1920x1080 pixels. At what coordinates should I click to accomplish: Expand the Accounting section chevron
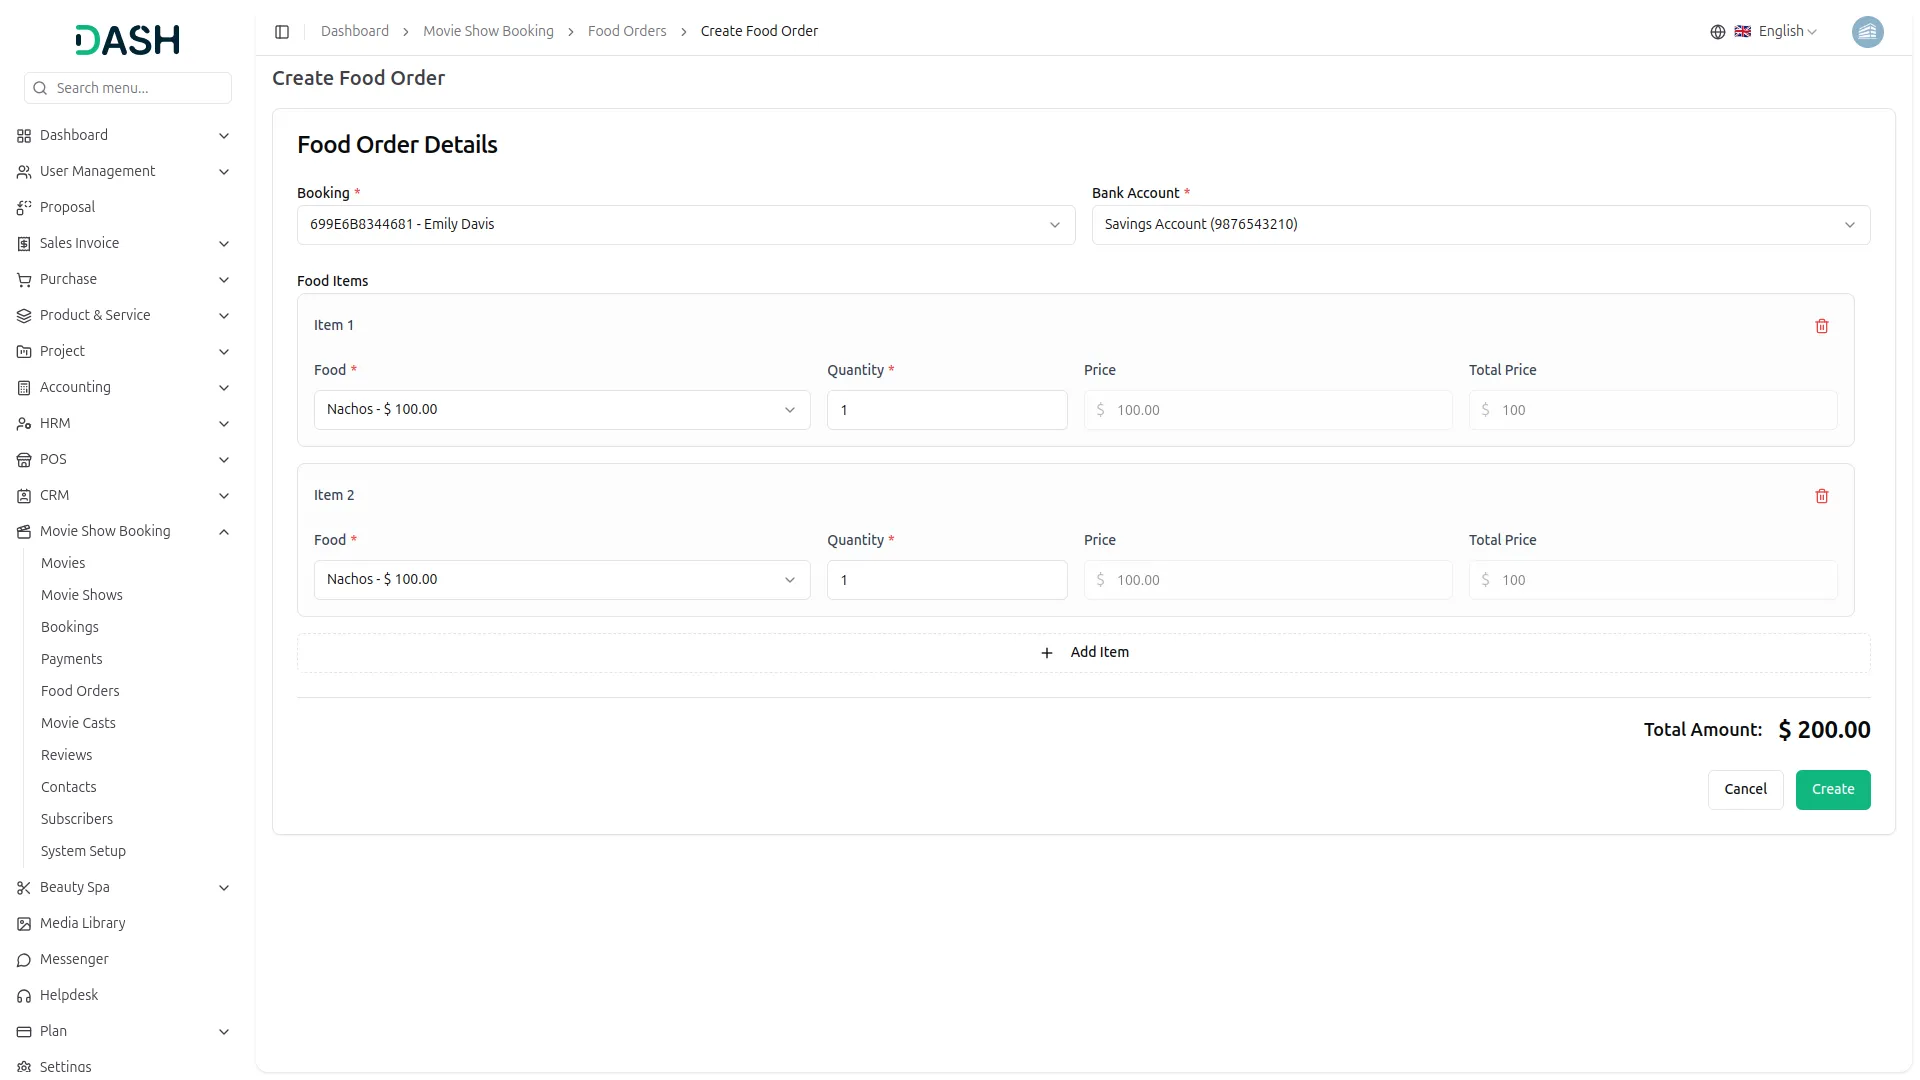[x=224, y=388]
